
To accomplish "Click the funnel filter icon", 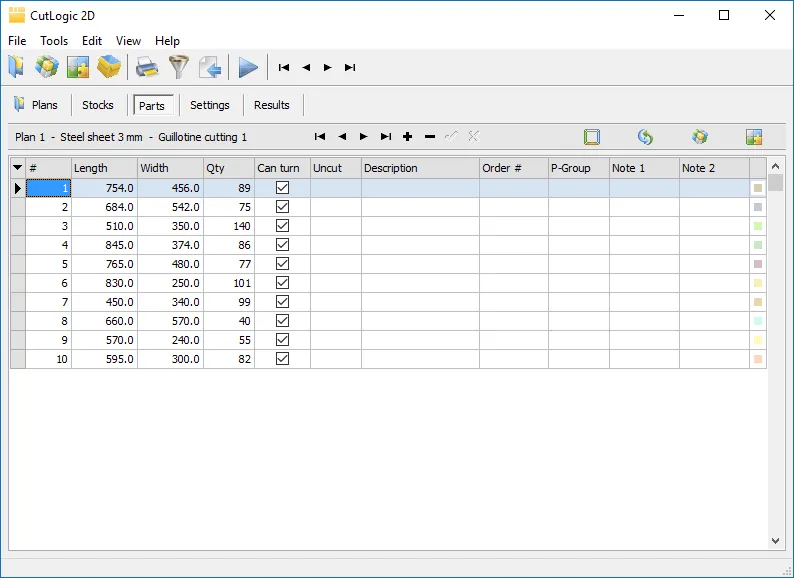I will pos(178,67).
